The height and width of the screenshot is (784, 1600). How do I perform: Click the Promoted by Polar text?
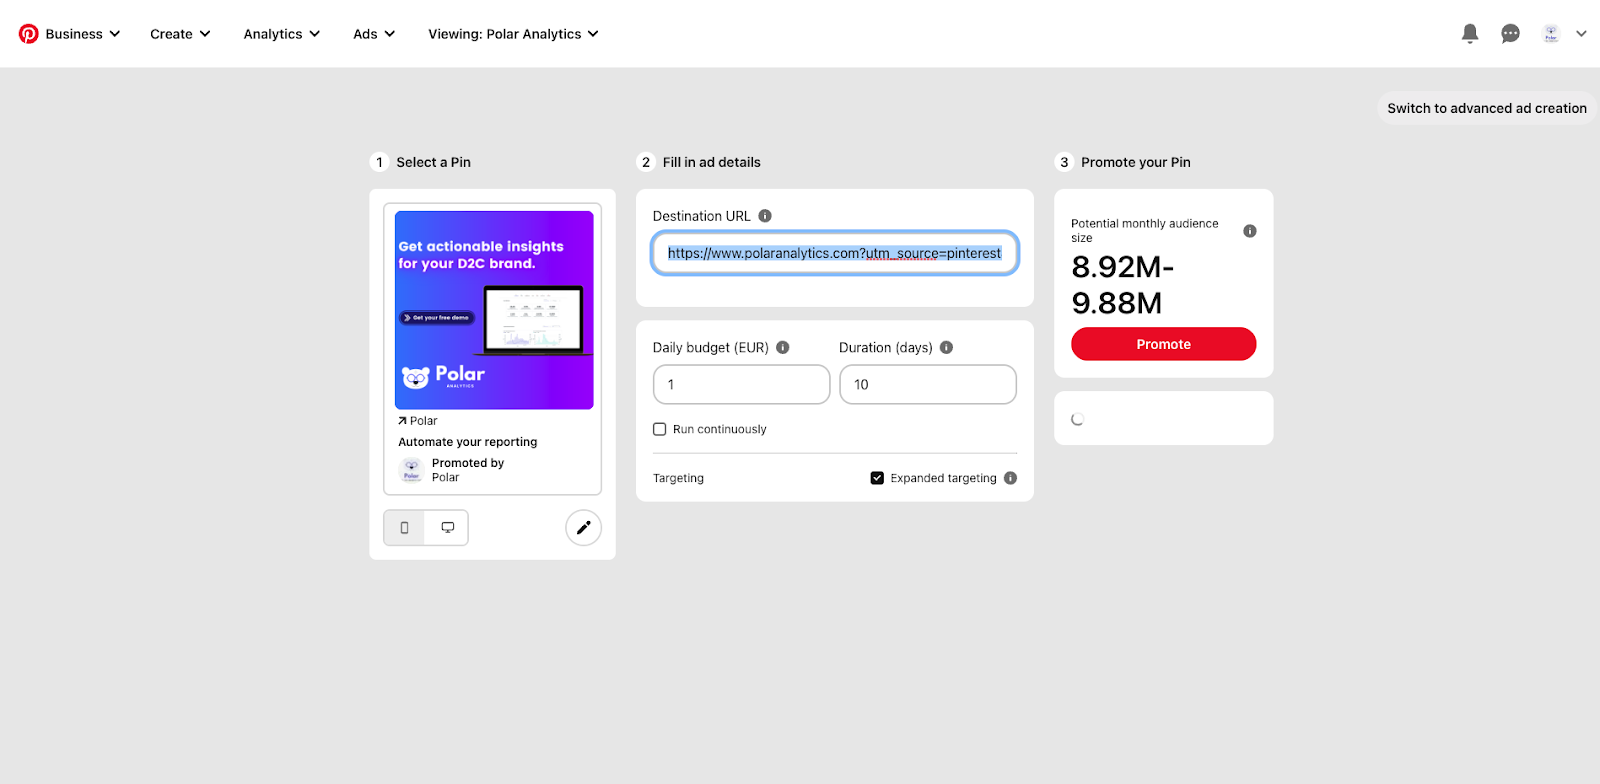coord(468,470)
